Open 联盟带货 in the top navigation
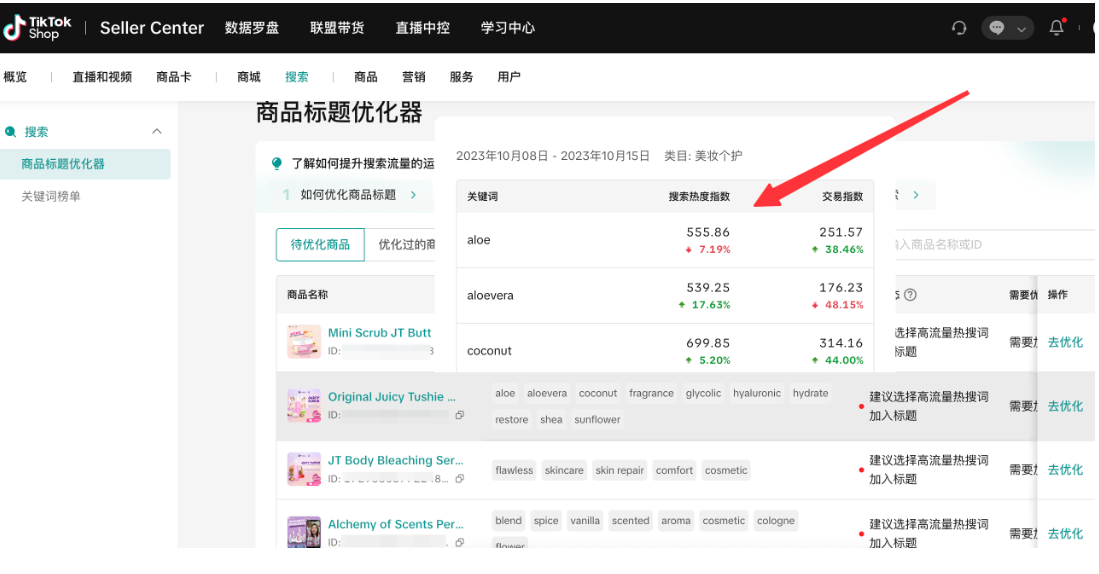Viewport: 1099px width, 574px height. pos(337,28)
